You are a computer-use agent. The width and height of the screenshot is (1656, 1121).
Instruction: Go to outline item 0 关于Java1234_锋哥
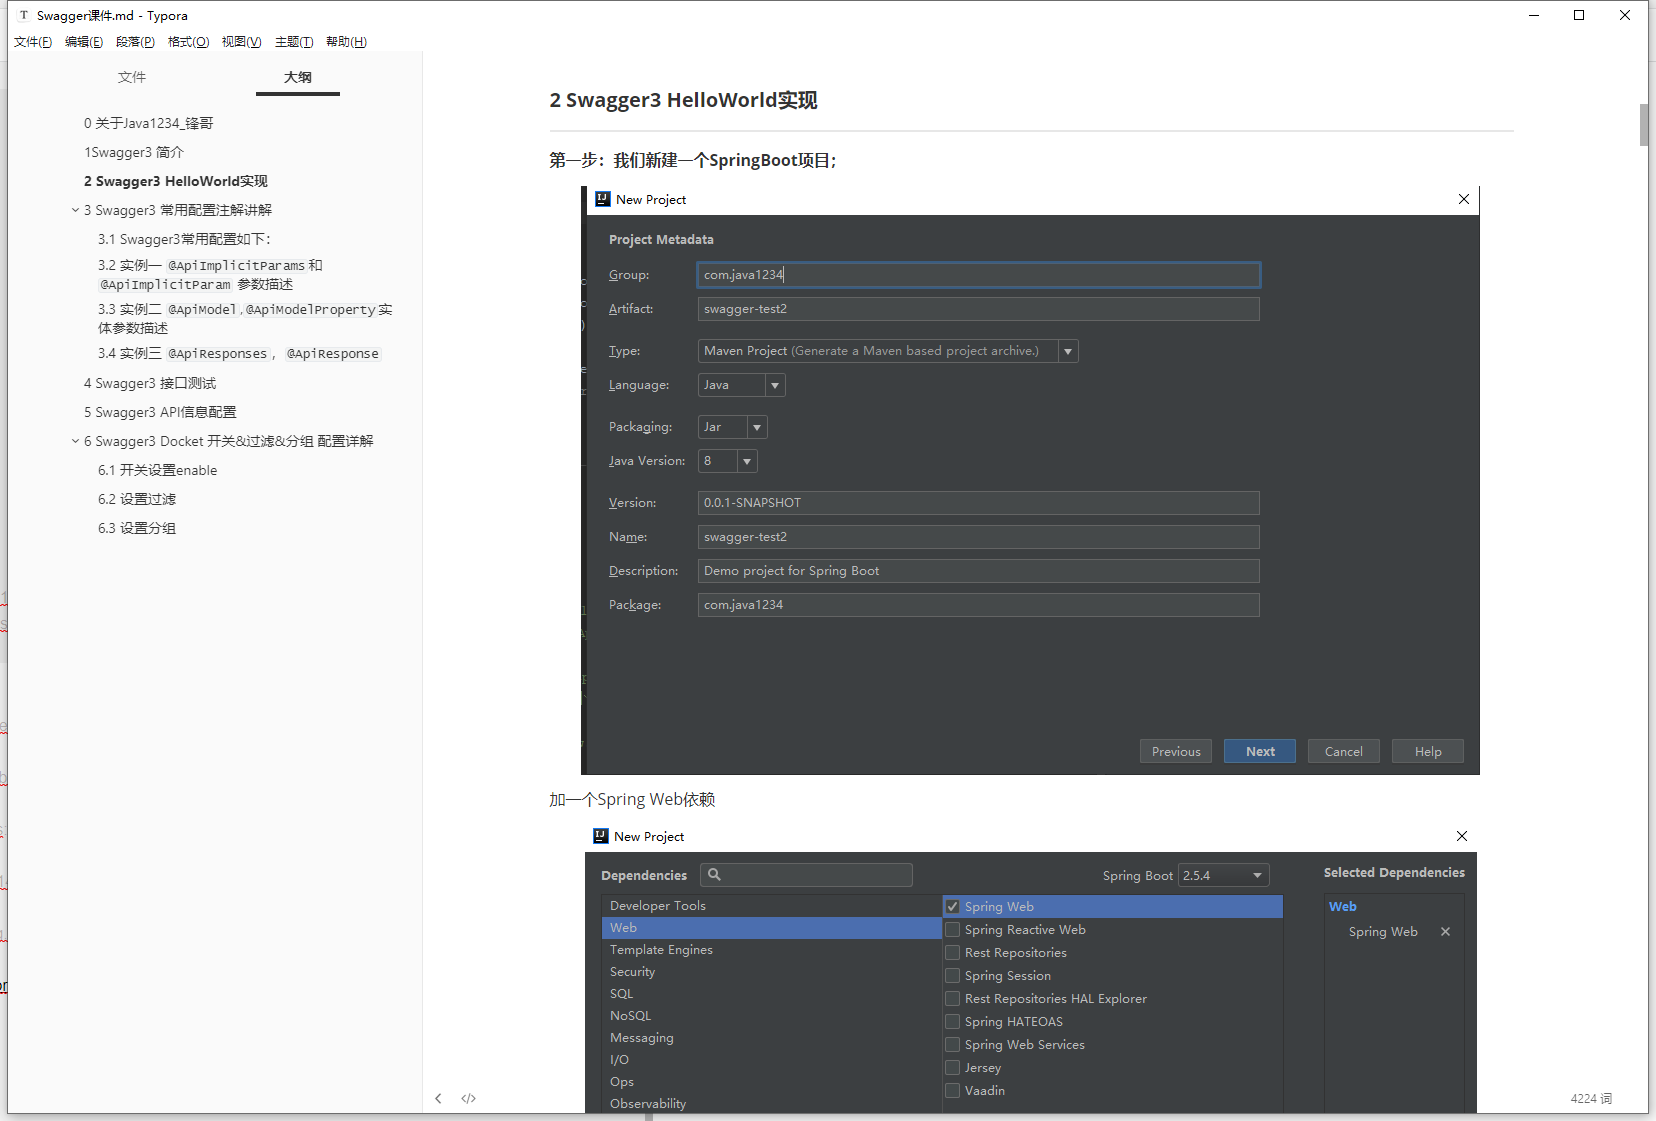point(149,123)
